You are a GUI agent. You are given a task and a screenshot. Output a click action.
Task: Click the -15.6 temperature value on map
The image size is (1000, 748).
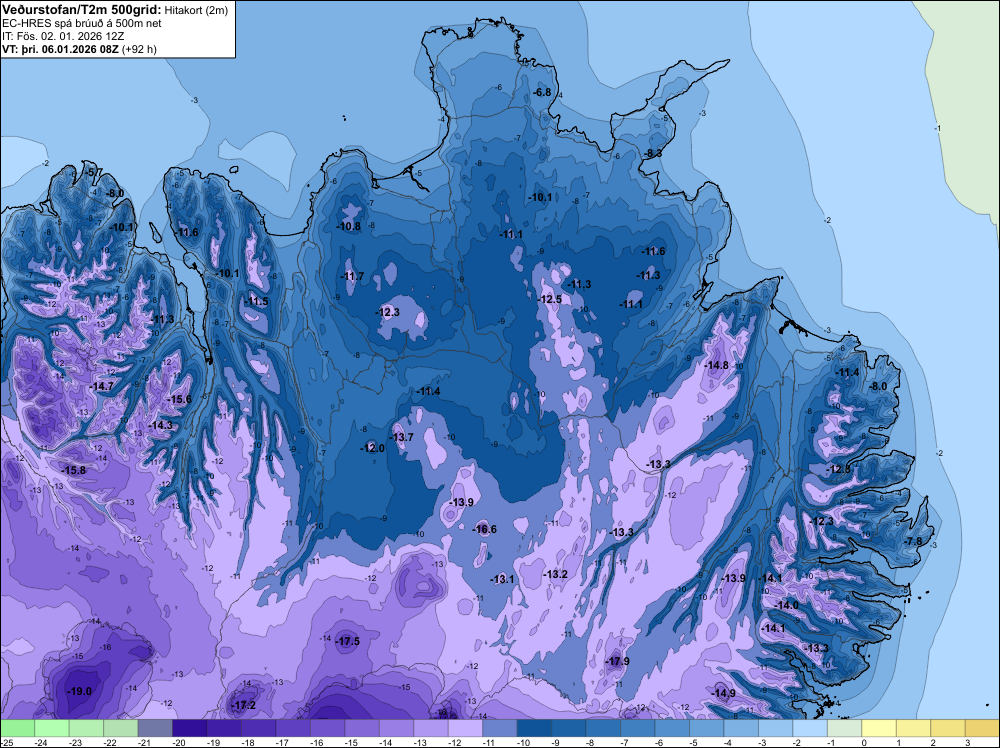[179, 399]
